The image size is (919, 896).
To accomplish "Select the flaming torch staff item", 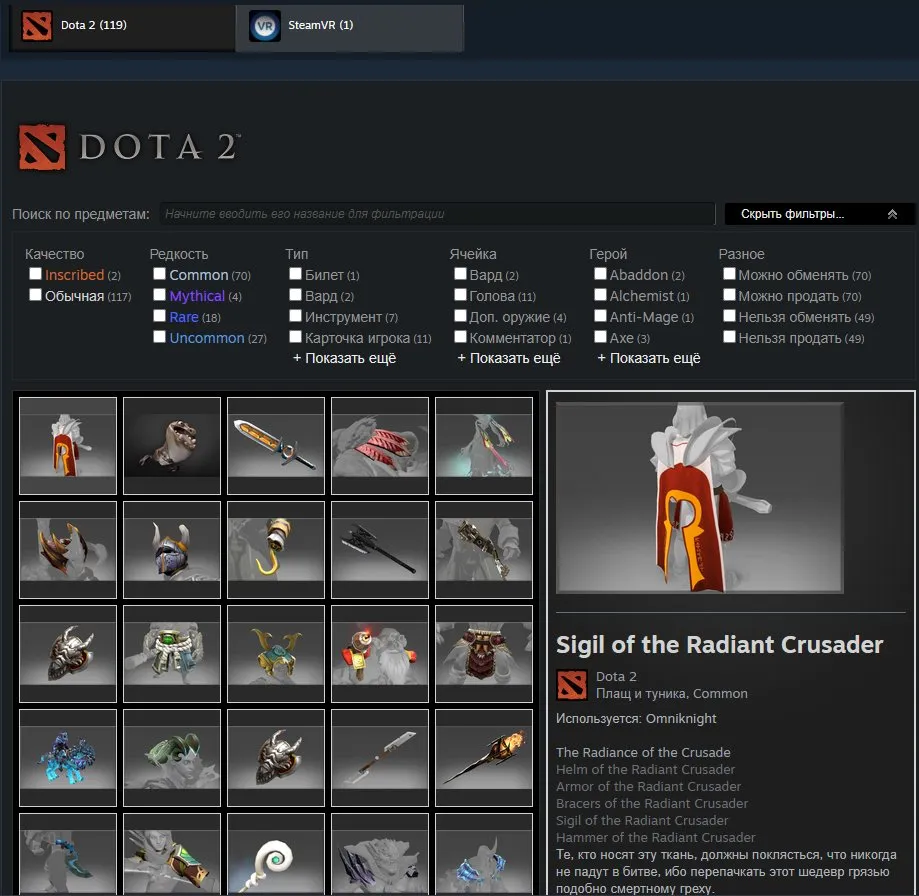I will [x=484, y=758].
